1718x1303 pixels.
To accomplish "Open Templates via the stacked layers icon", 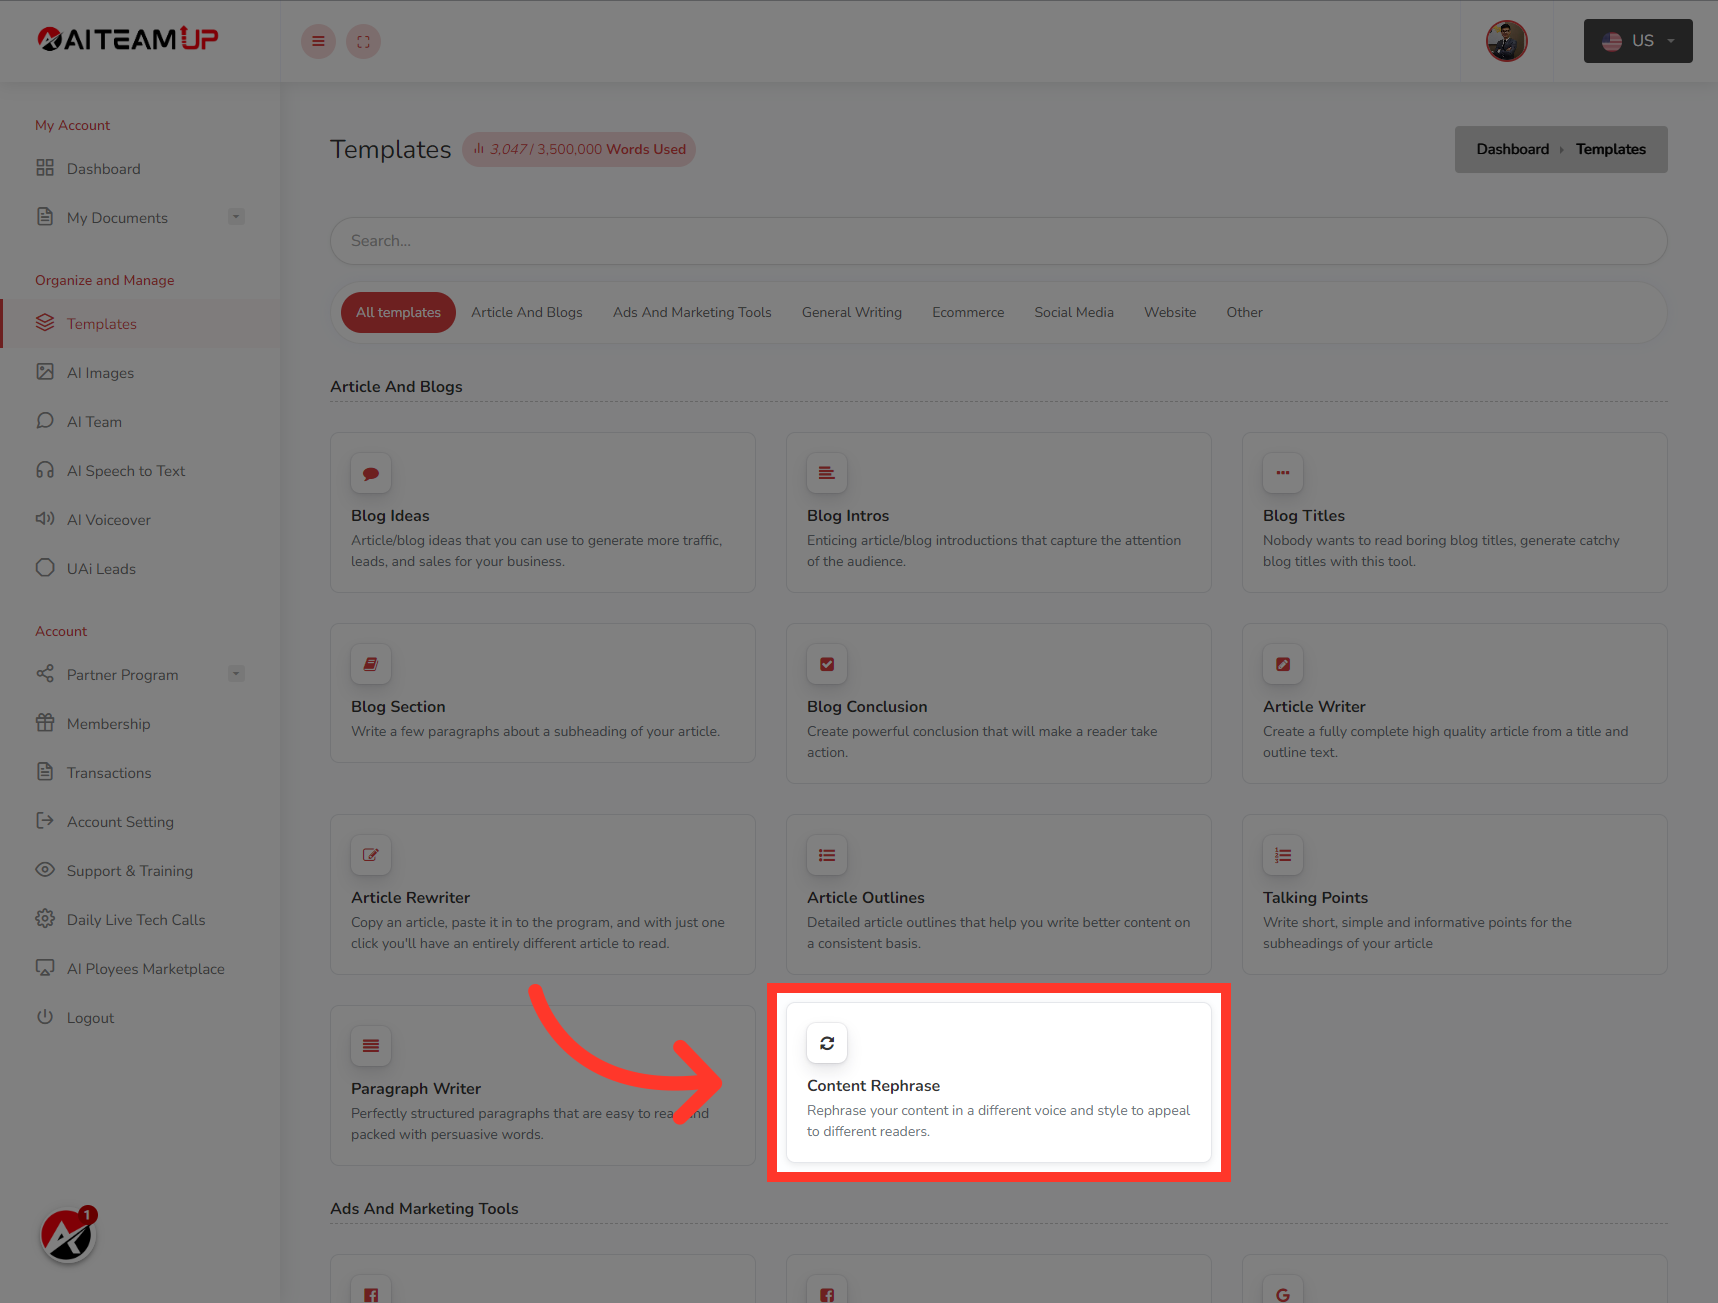I will tap(45, 323).
